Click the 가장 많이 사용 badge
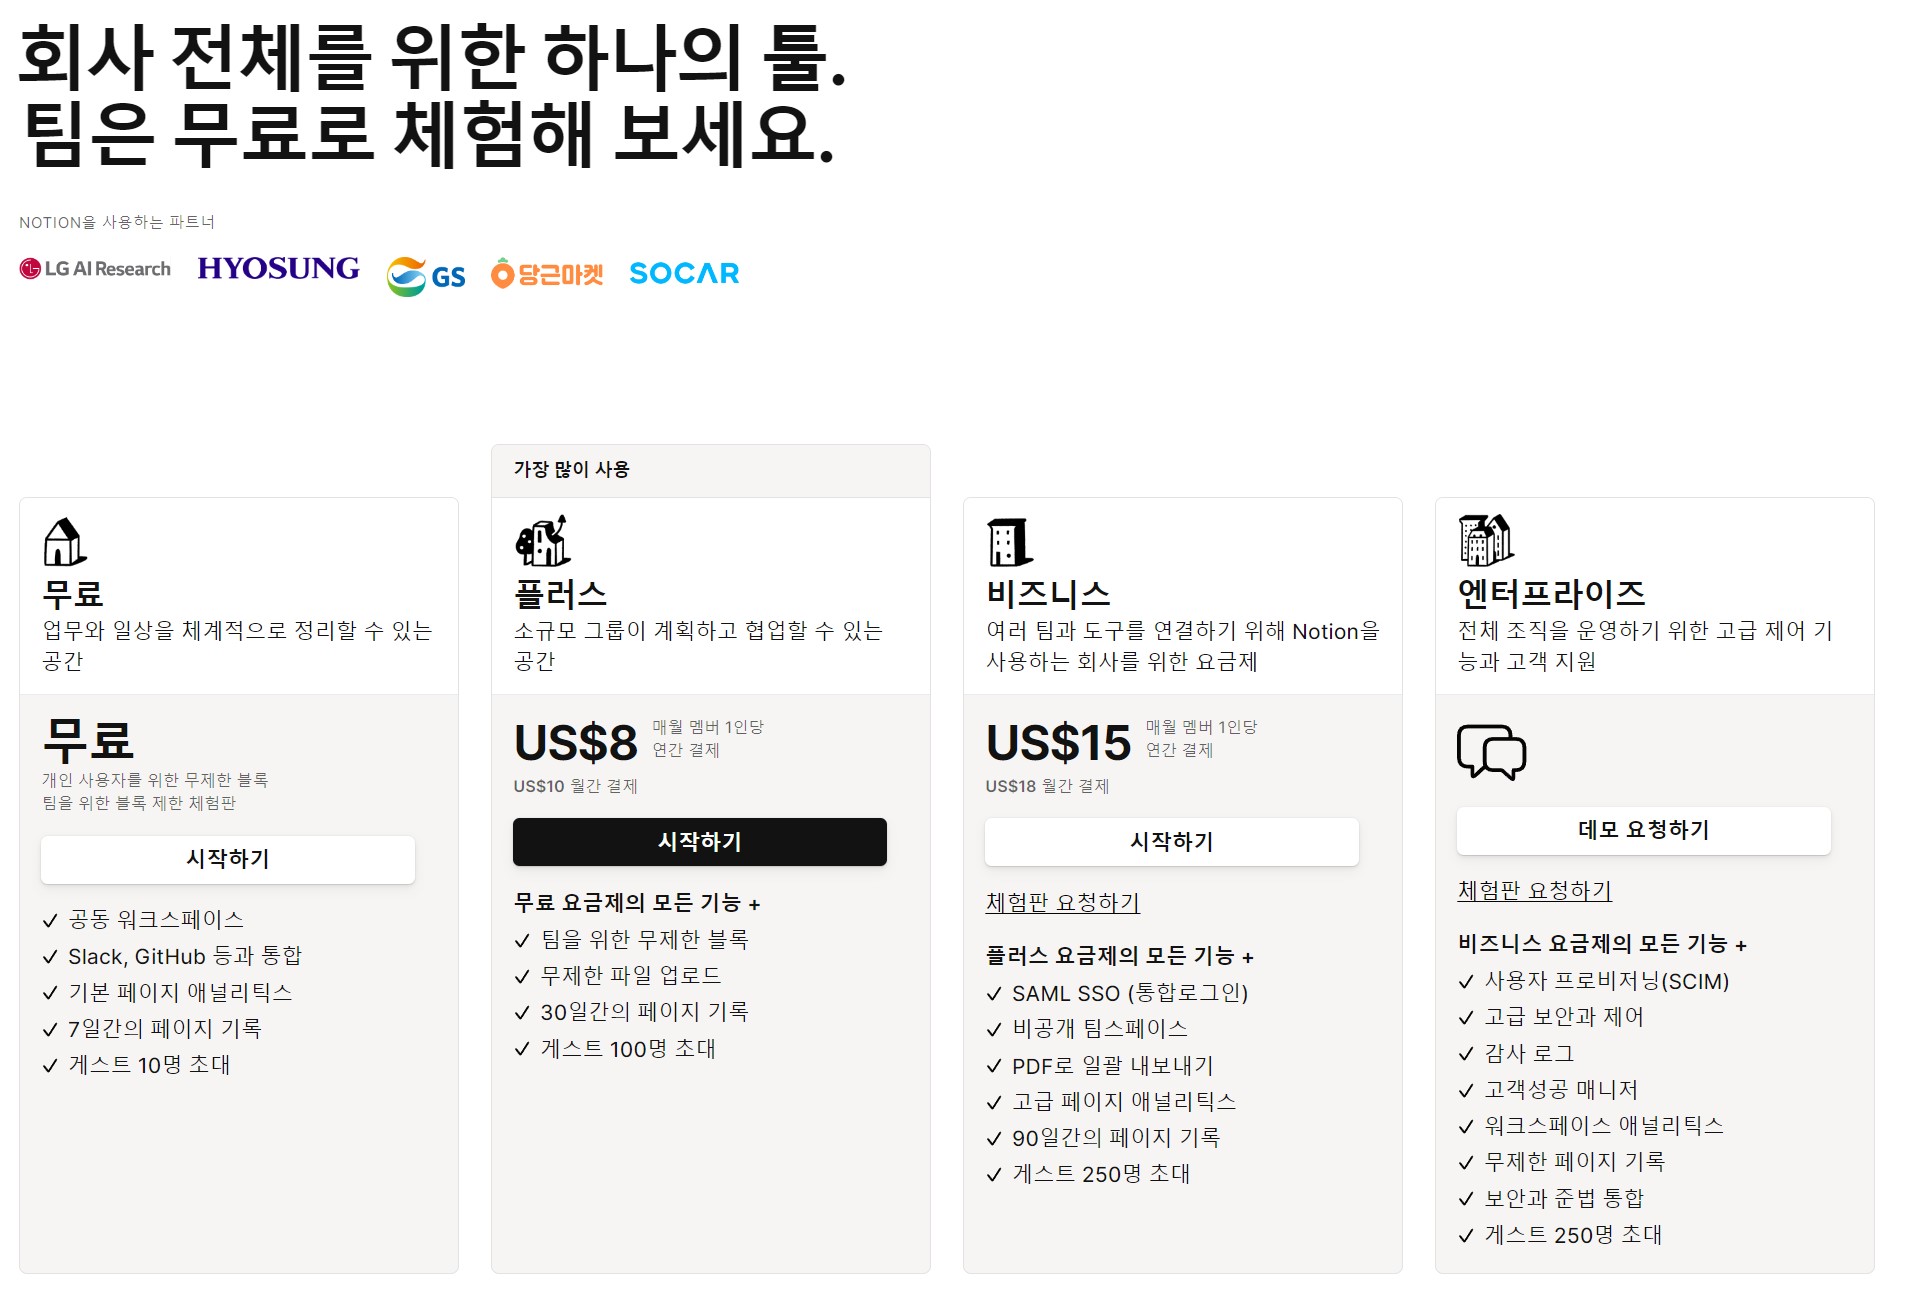 coord(572,470)
